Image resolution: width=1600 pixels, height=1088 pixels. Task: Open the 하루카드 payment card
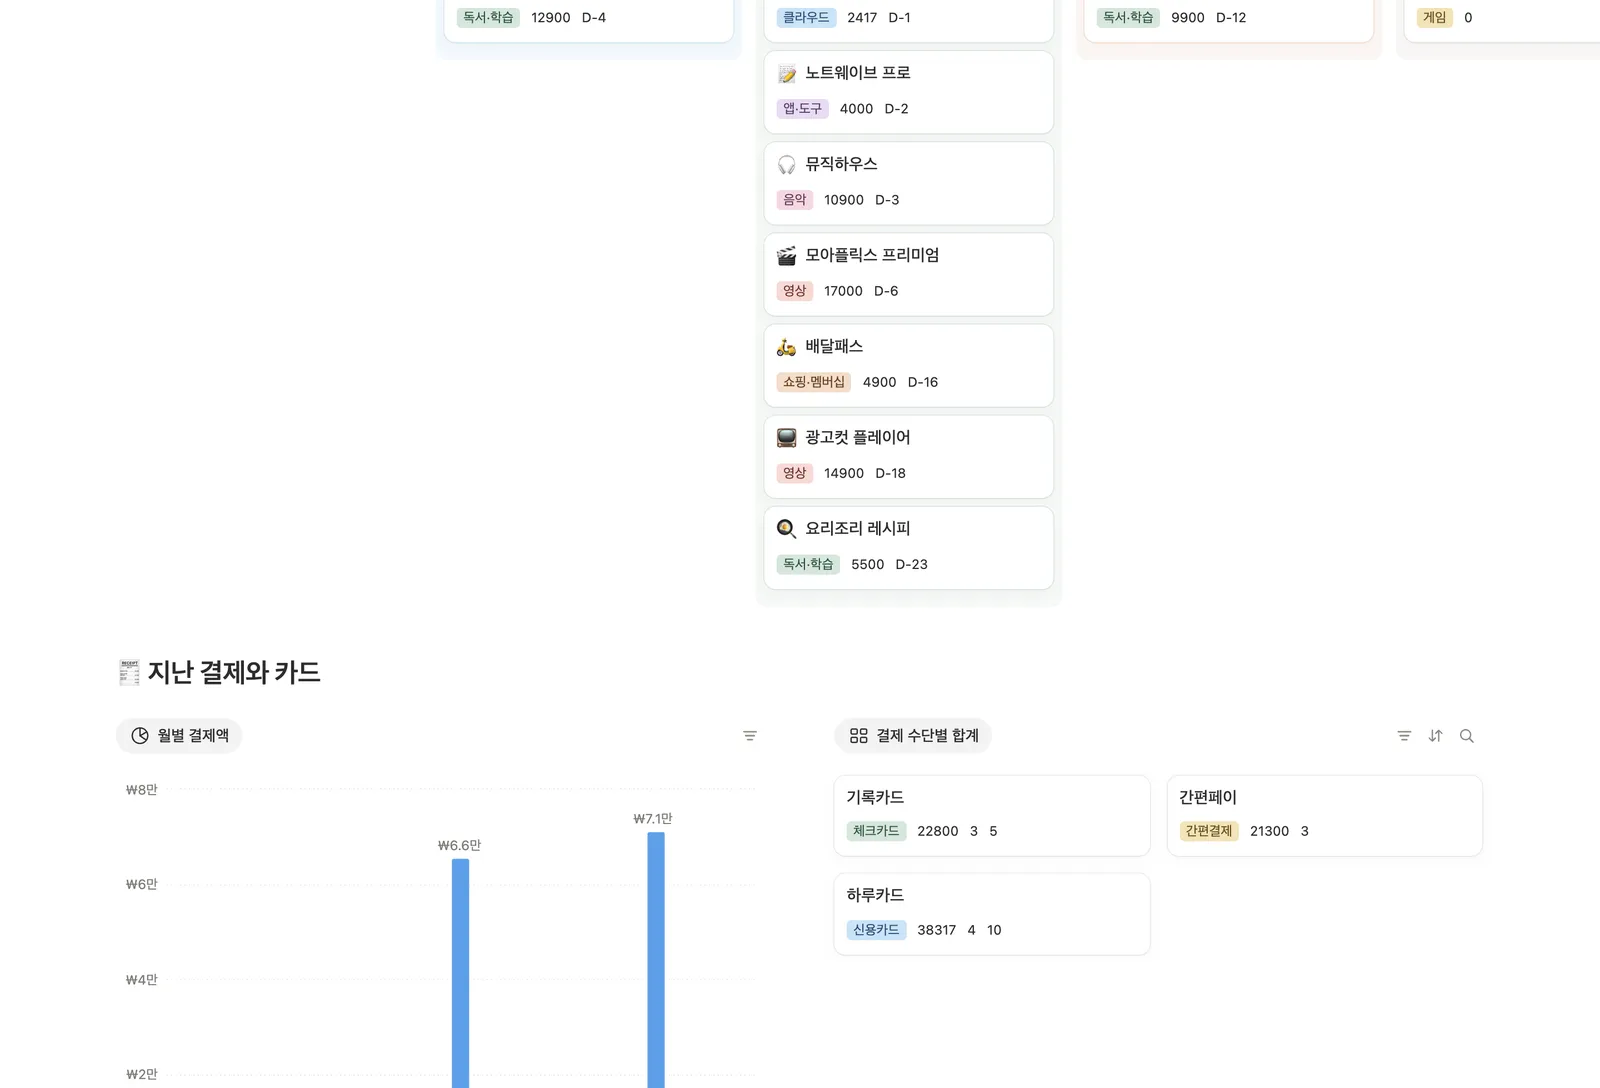(992, 914)
